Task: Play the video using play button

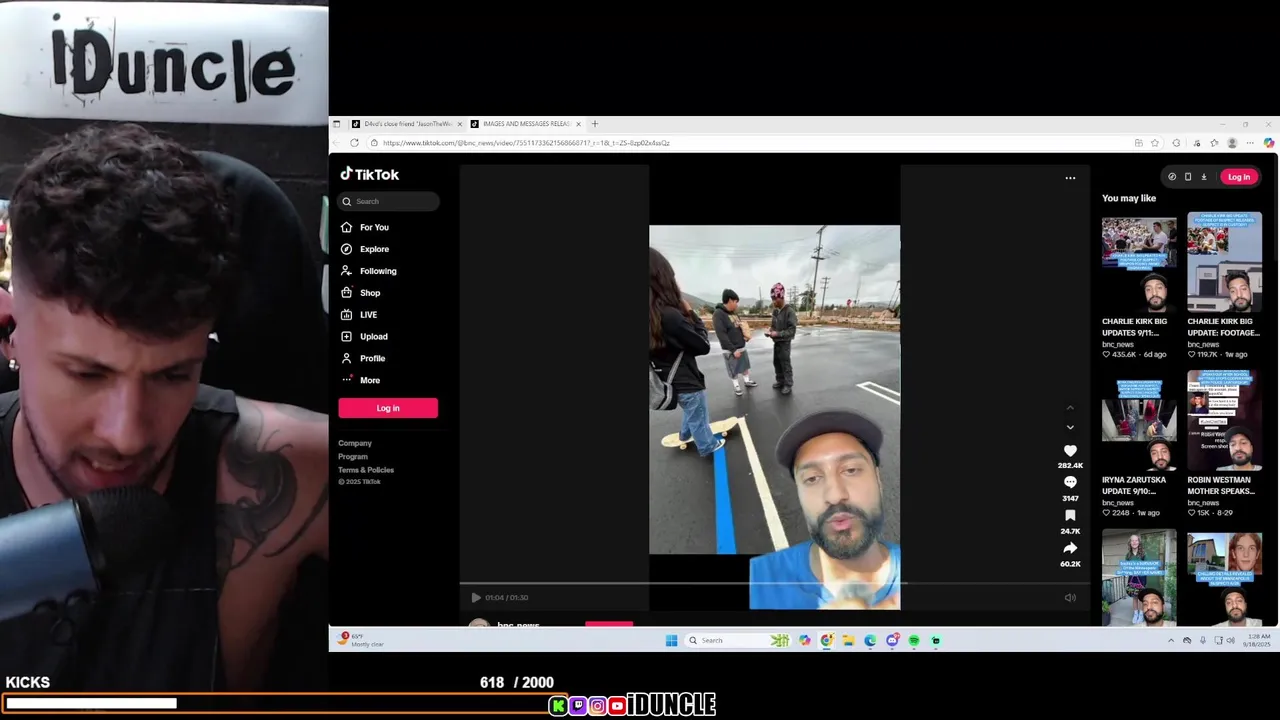Action: (x=476, y=598)
